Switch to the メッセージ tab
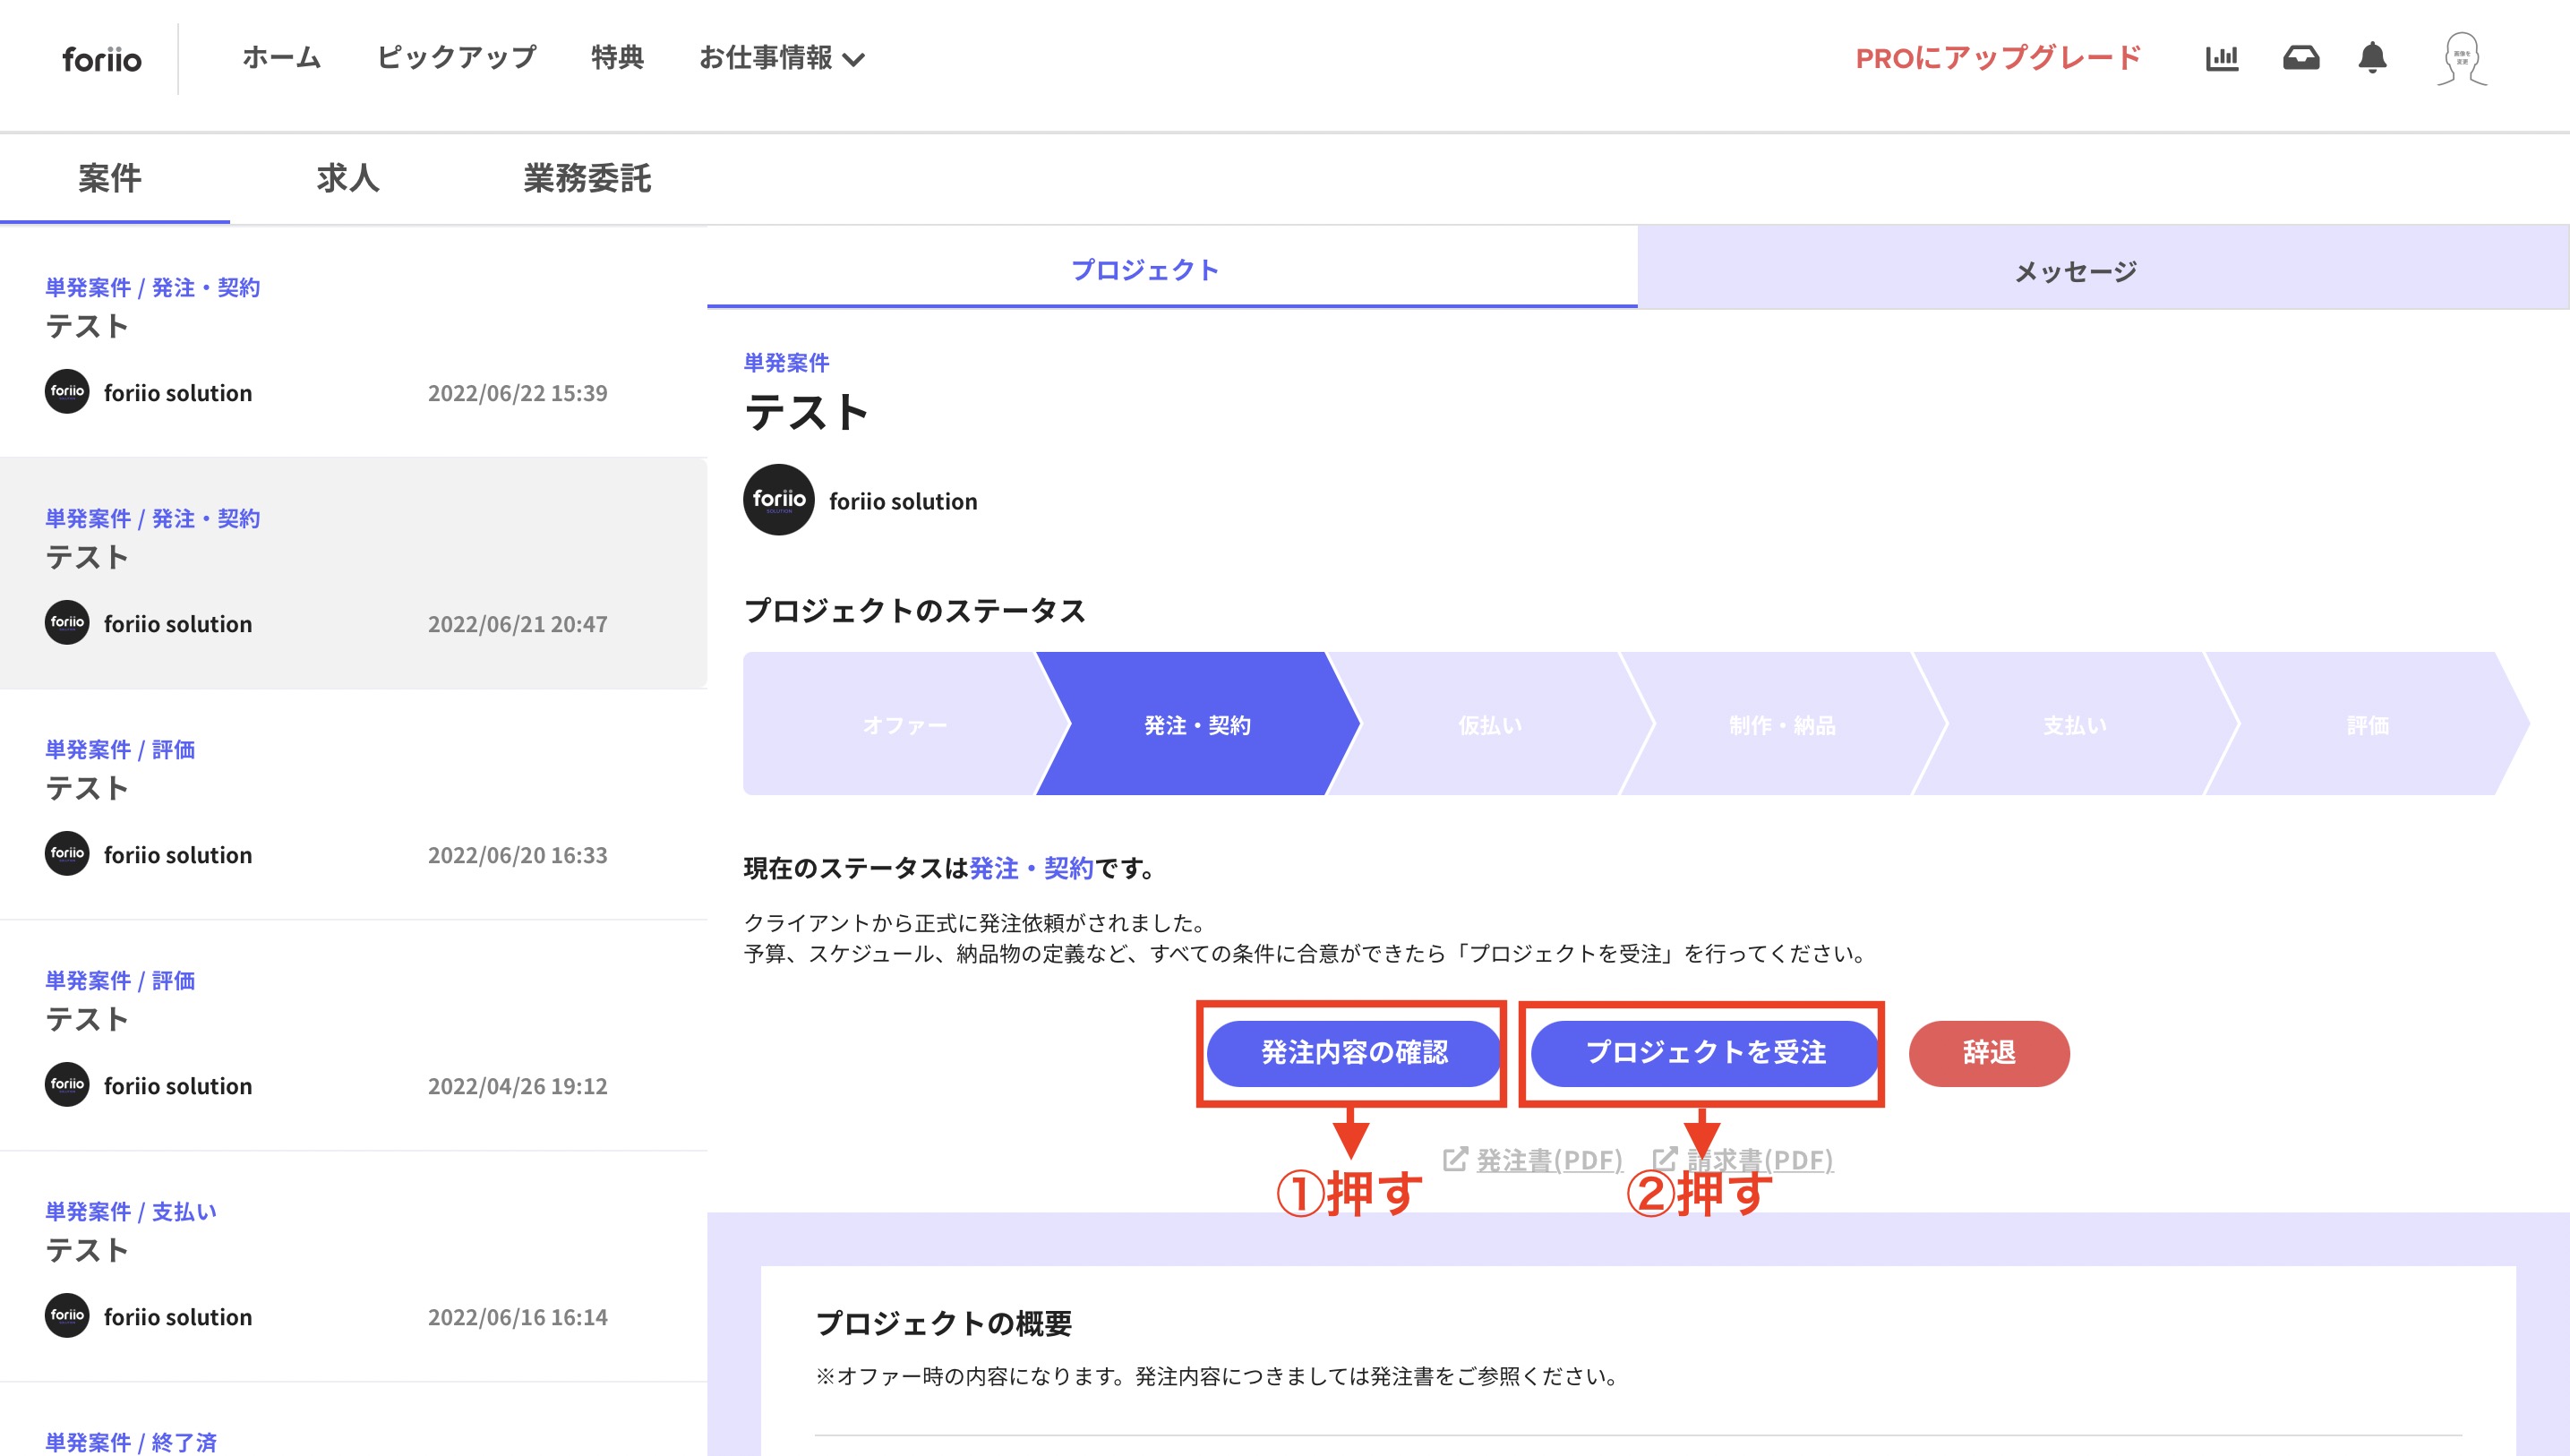Viewport: 2570px width, 1456px height. pos(2103,268)
